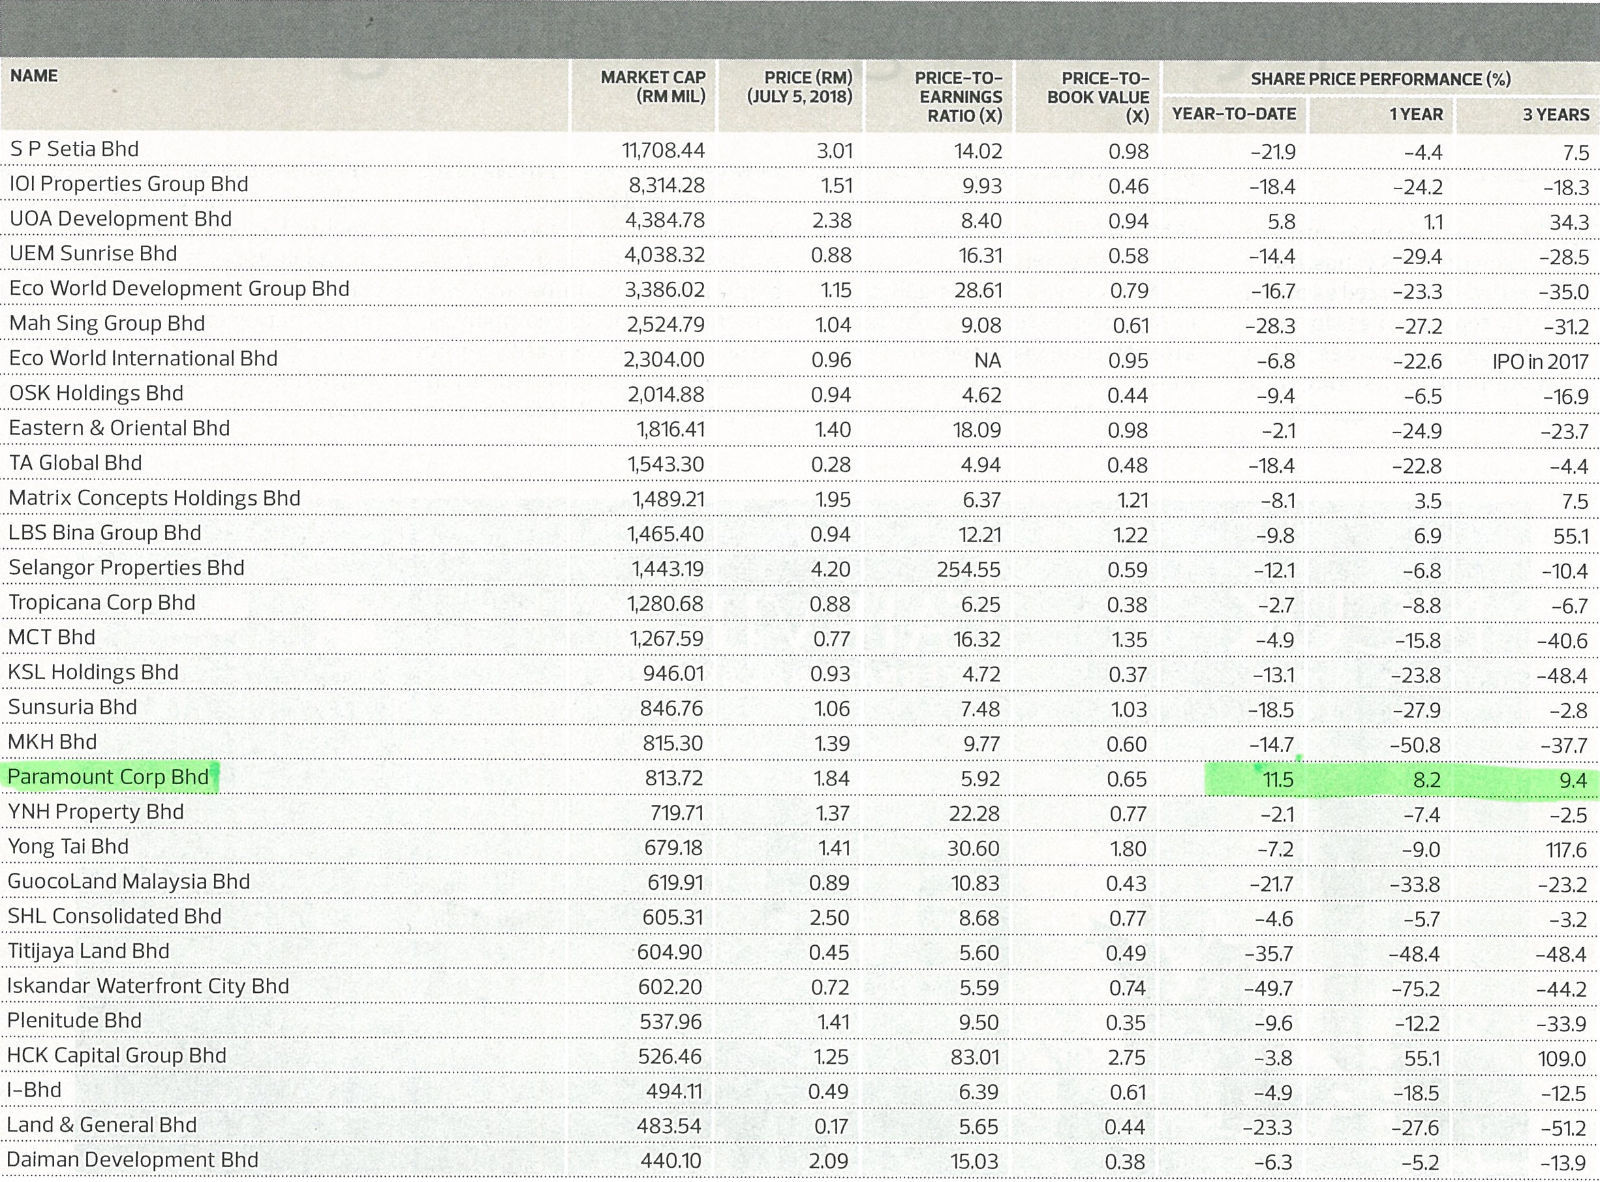Screen dimensions: 1600x1182
Task: Select Eastern & Oriental Bhd
Action: 119,428
